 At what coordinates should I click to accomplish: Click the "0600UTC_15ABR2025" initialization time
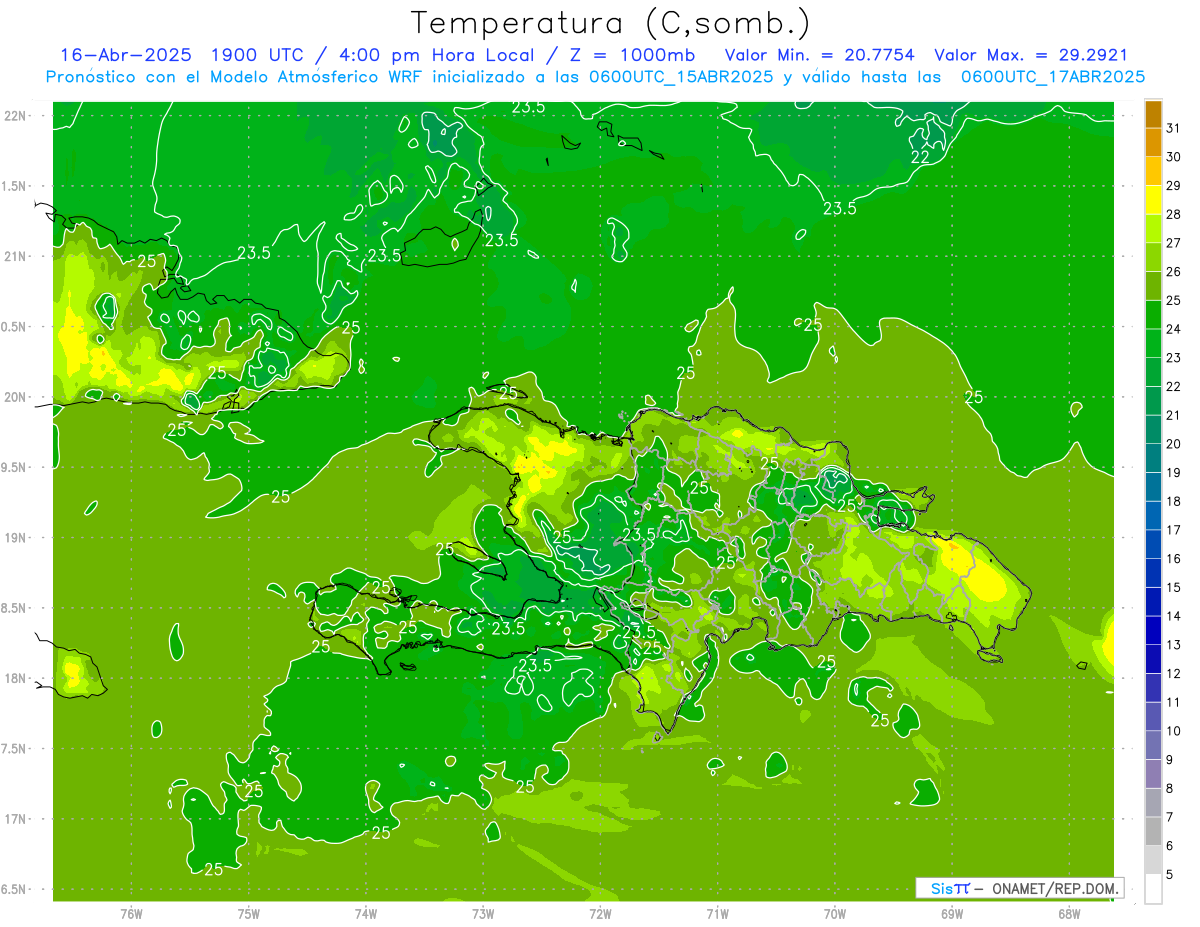click(x=680, y=77)
